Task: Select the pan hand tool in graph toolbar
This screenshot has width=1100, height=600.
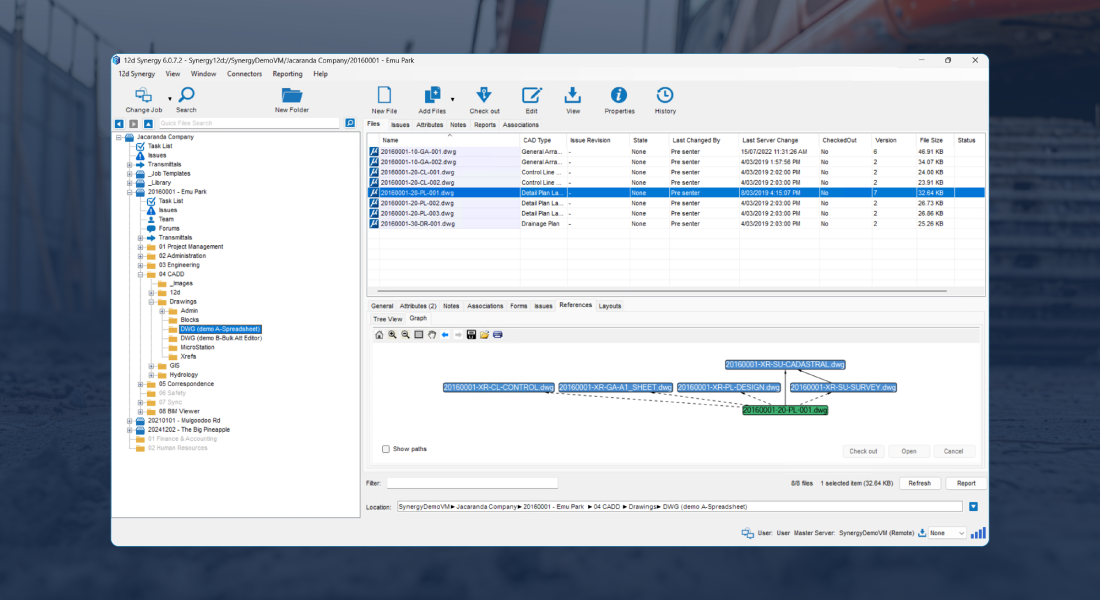Action: pos(432,334)
